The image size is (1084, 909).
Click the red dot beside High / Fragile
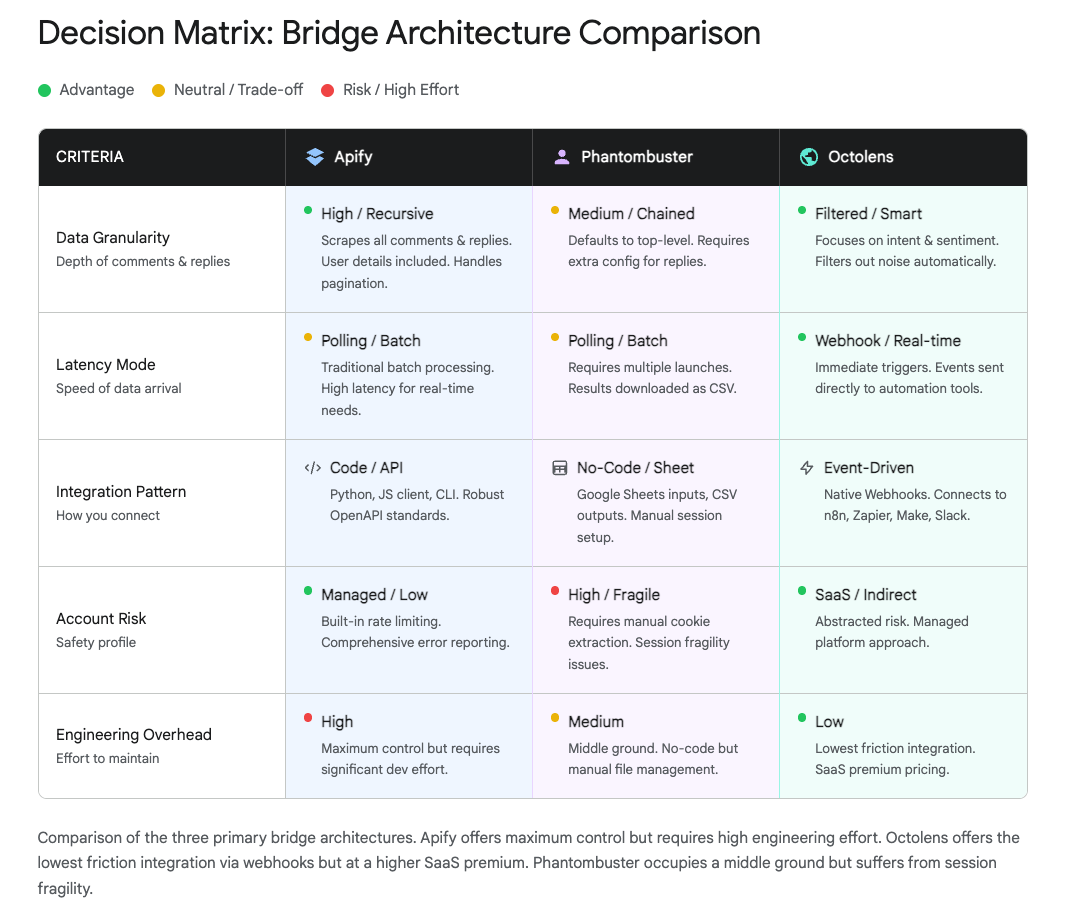coord(555,591)
